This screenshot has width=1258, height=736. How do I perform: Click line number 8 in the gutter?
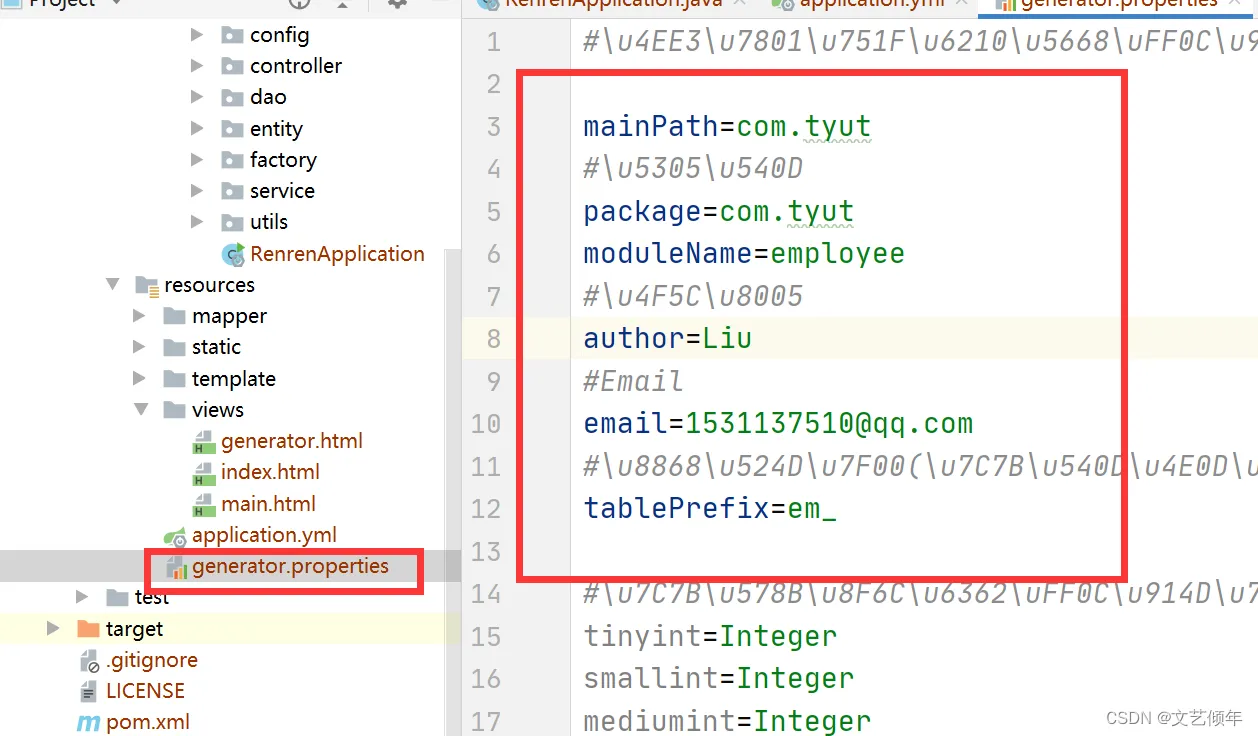point(493,339)
